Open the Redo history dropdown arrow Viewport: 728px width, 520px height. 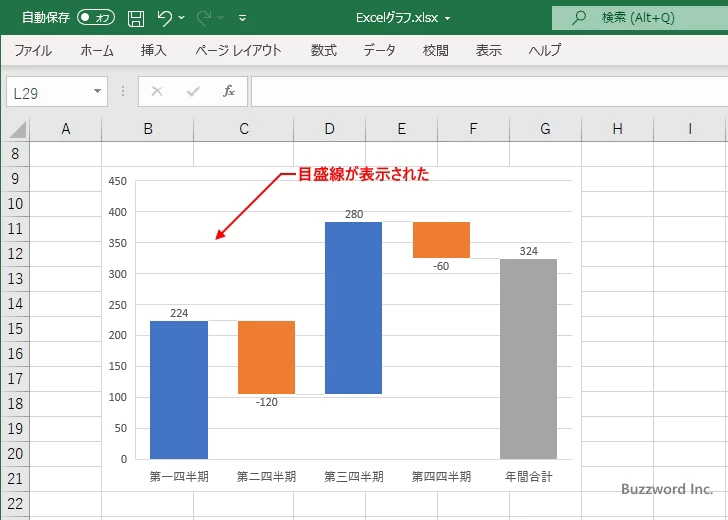221,18
